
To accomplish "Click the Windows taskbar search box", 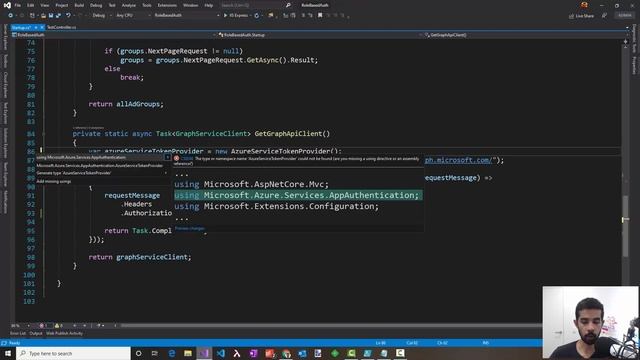I will click(x=74, y=353).
